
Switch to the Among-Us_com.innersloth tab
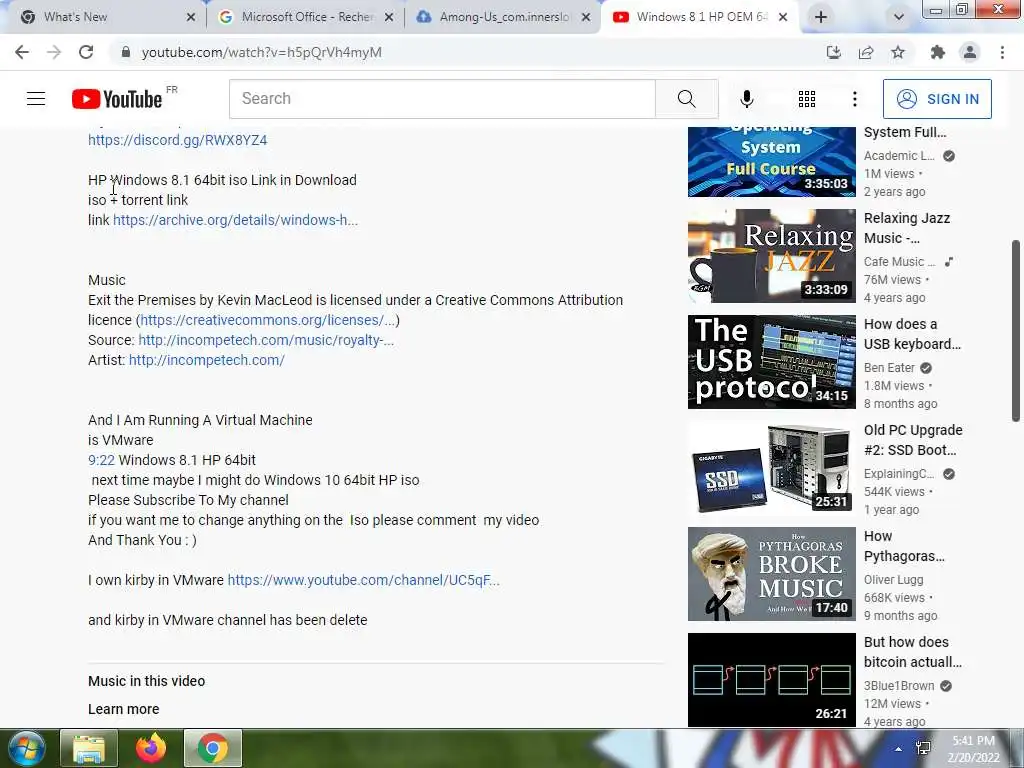504,17
